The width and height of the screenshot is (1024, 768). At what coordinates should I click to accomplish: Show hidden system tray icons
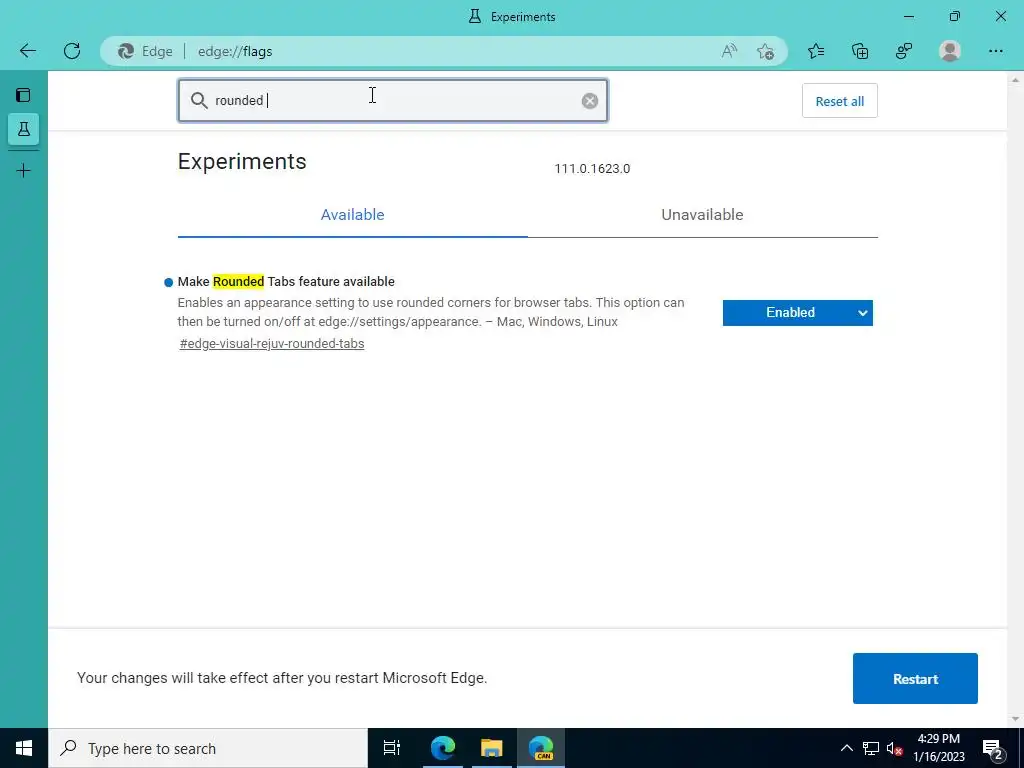pos(846,748)
